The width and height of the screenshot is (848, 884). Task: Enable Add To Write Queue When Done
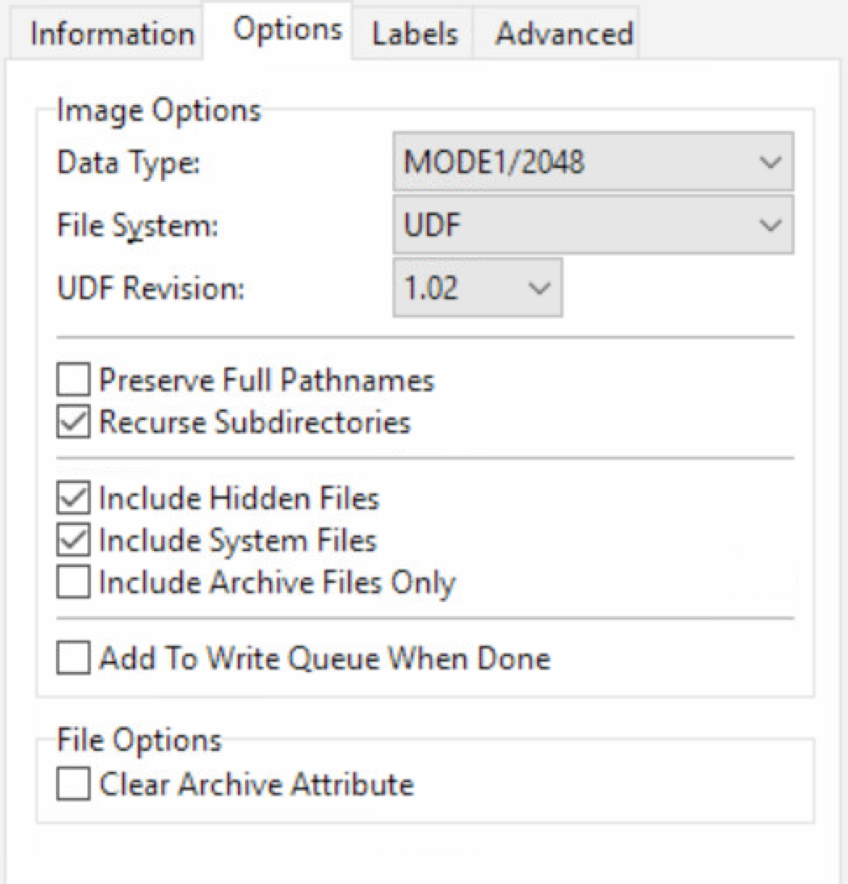(72, 659)
